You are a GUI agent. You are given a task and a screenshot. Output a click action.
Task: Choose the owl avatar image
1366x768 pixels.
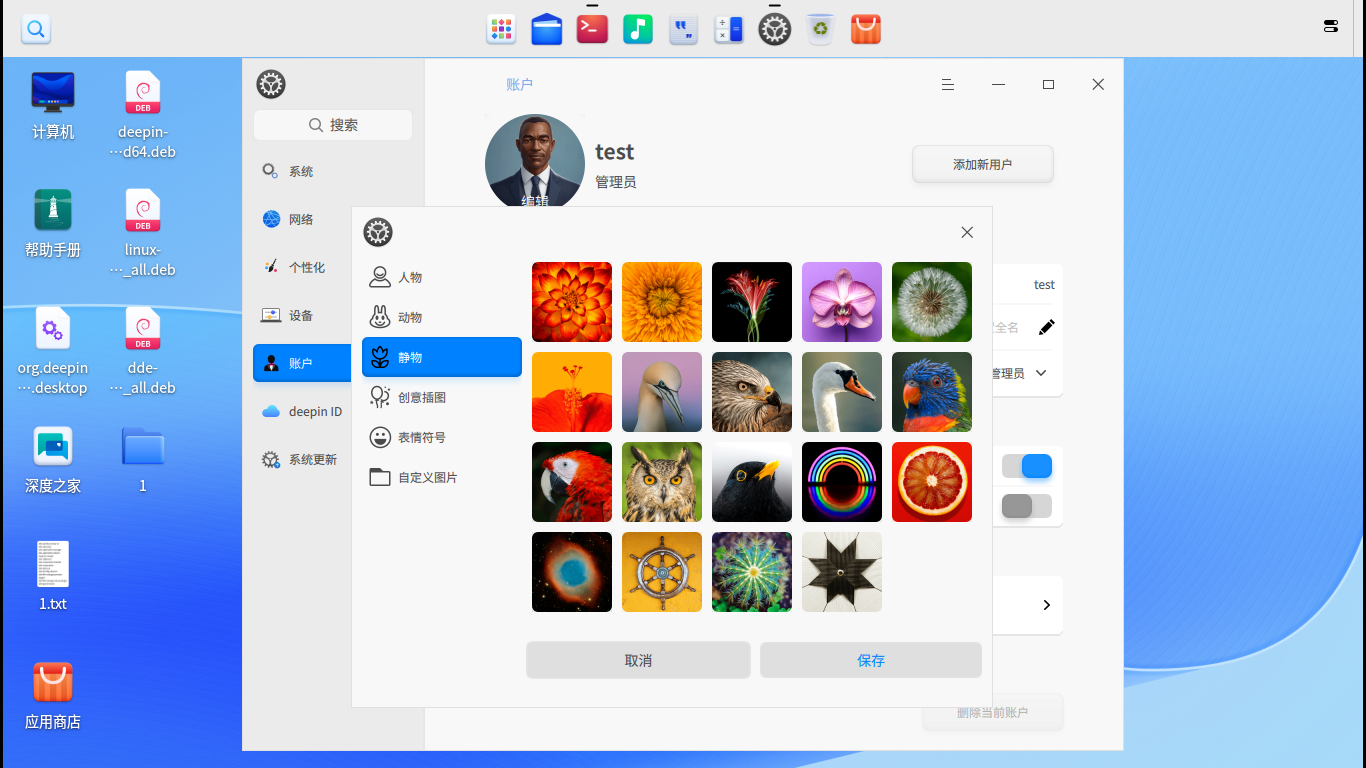[662, 482]
